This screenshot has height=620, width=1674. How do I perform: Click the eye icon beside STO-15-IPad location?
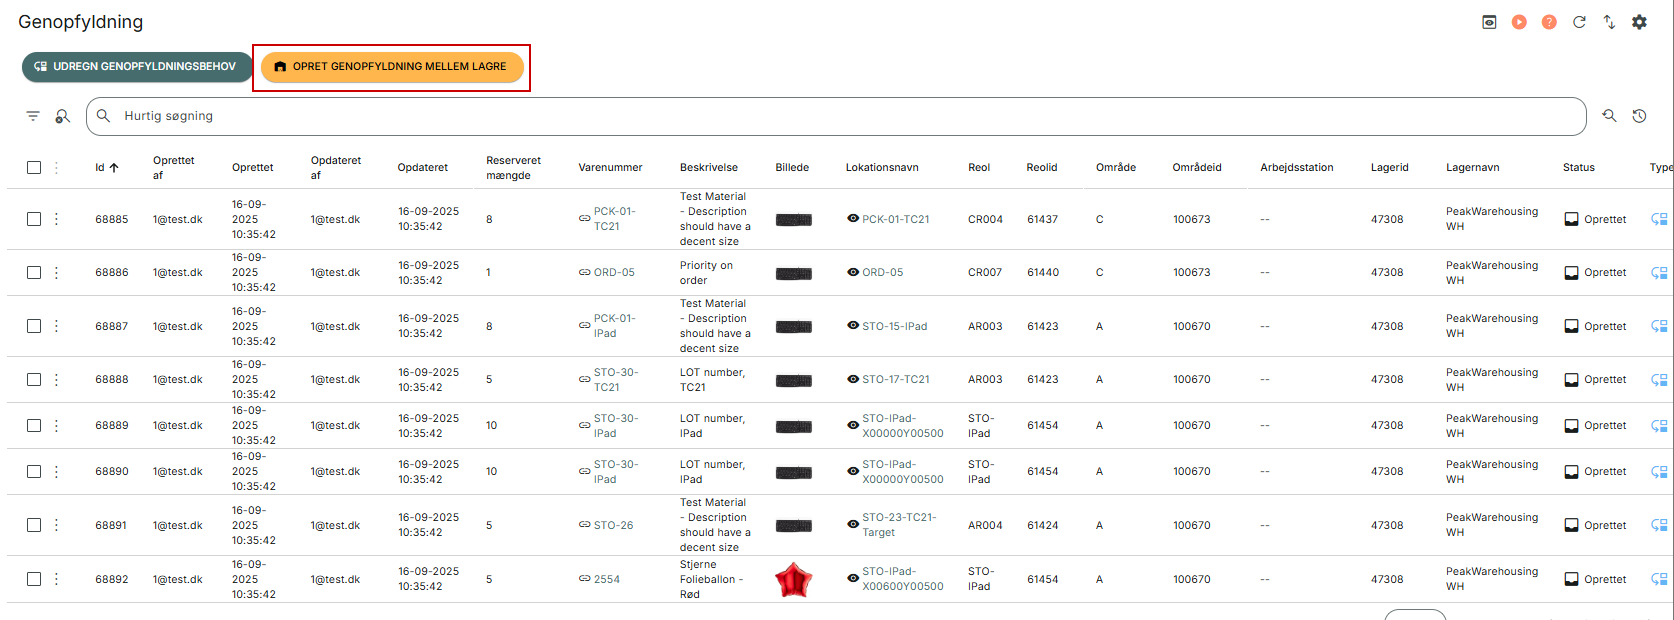click(x=853, y=326)
